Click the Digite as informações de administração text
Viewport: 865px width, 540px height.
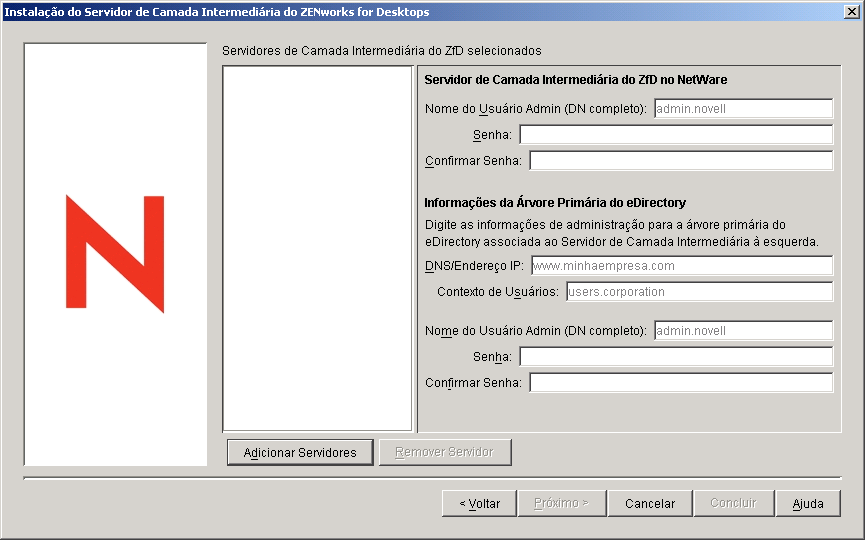[x=622, y=233]
